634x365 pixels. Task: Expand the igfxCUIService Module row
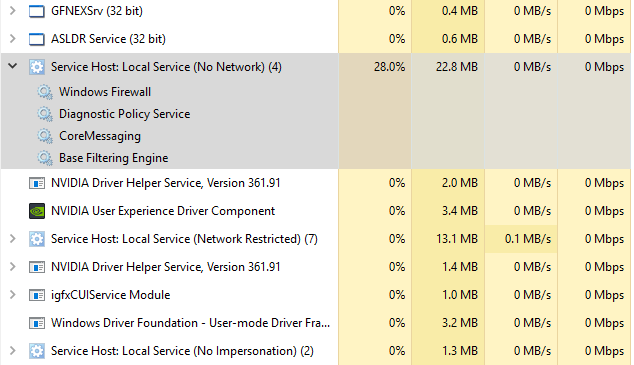pos(13,295)
